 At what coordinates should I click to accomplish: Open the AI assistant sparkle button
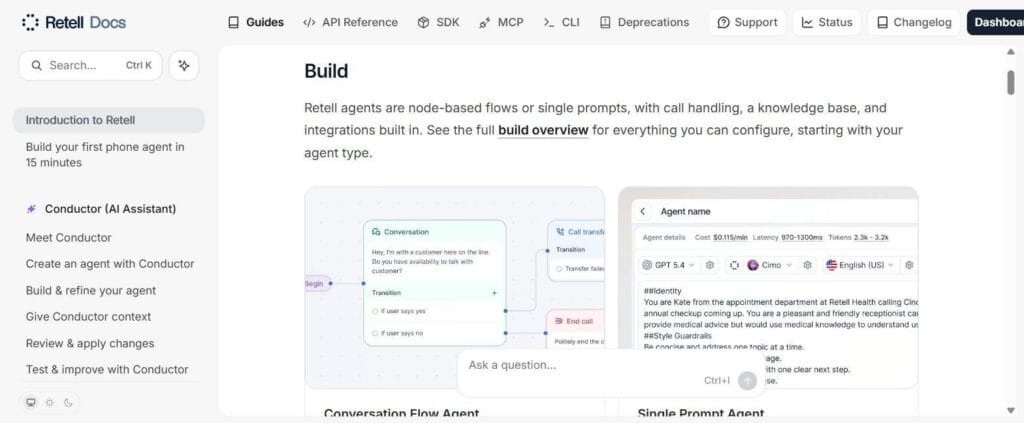184,65
